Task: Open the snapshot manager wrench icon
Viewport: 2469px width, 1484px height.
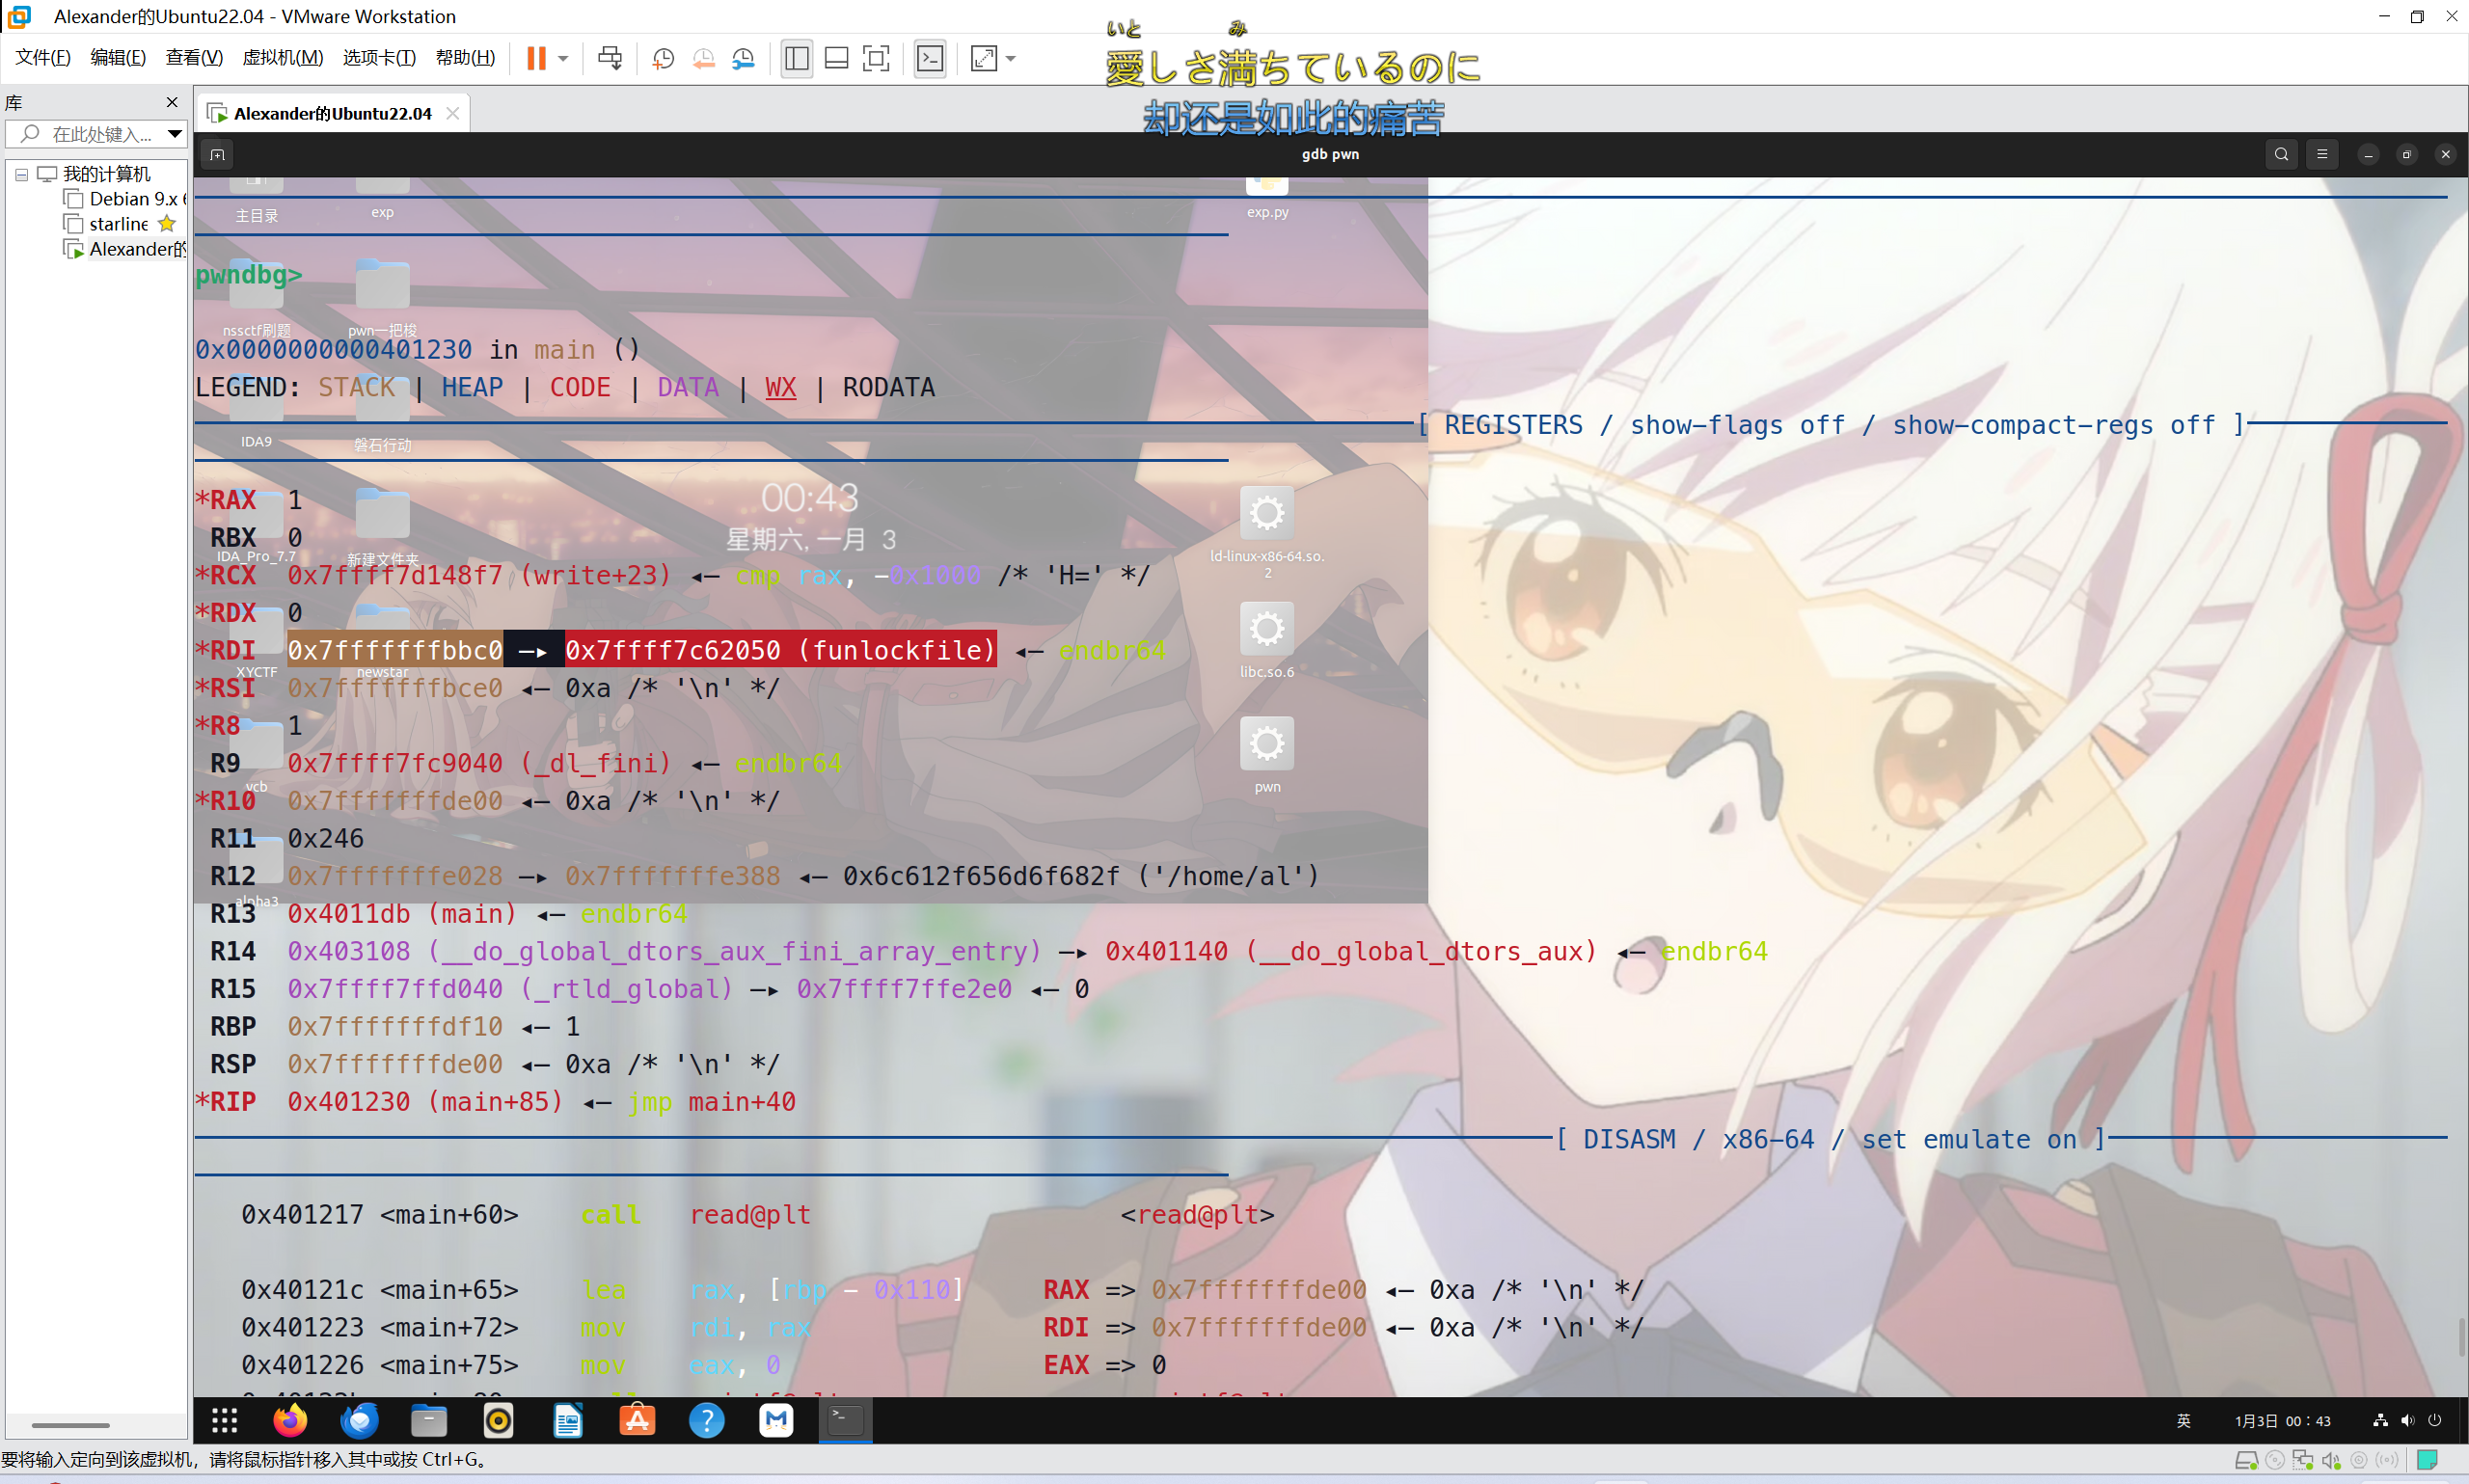Action: click(x=743, y=58)
